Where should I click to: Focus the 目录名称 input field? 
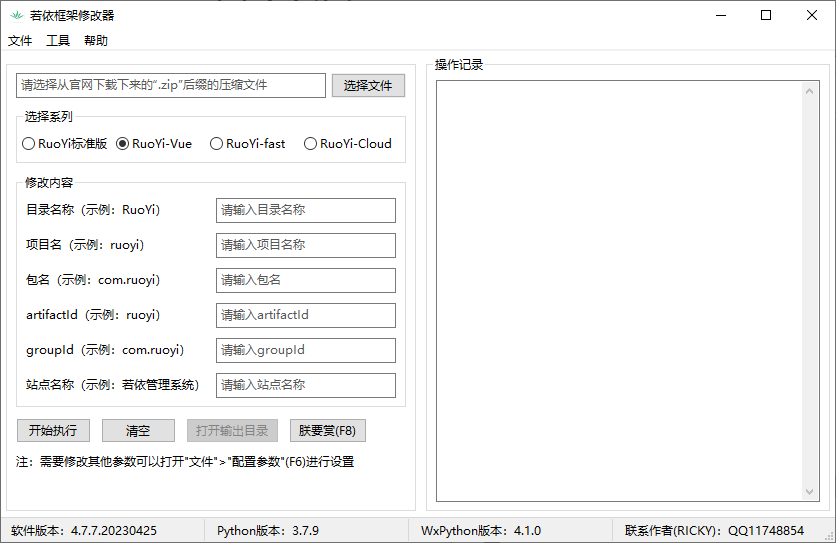306,210
